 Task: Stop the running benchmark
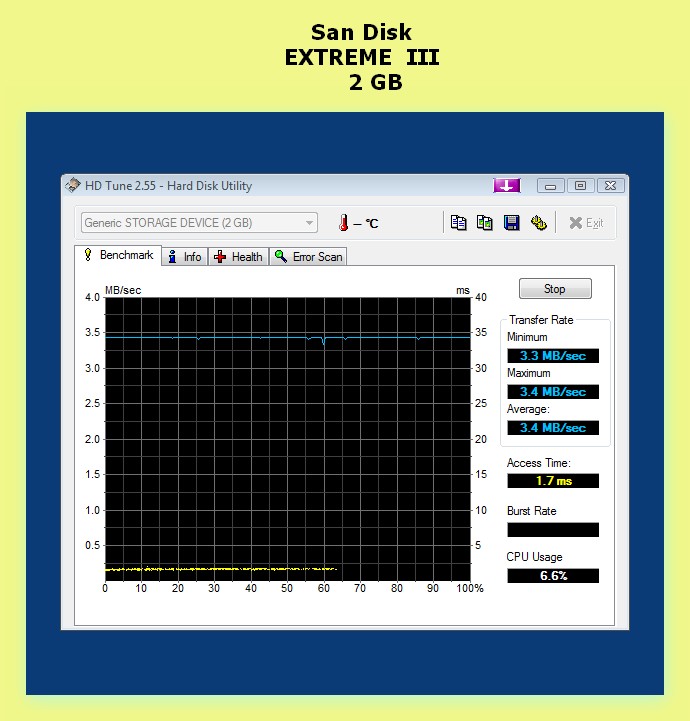[555, 289]
